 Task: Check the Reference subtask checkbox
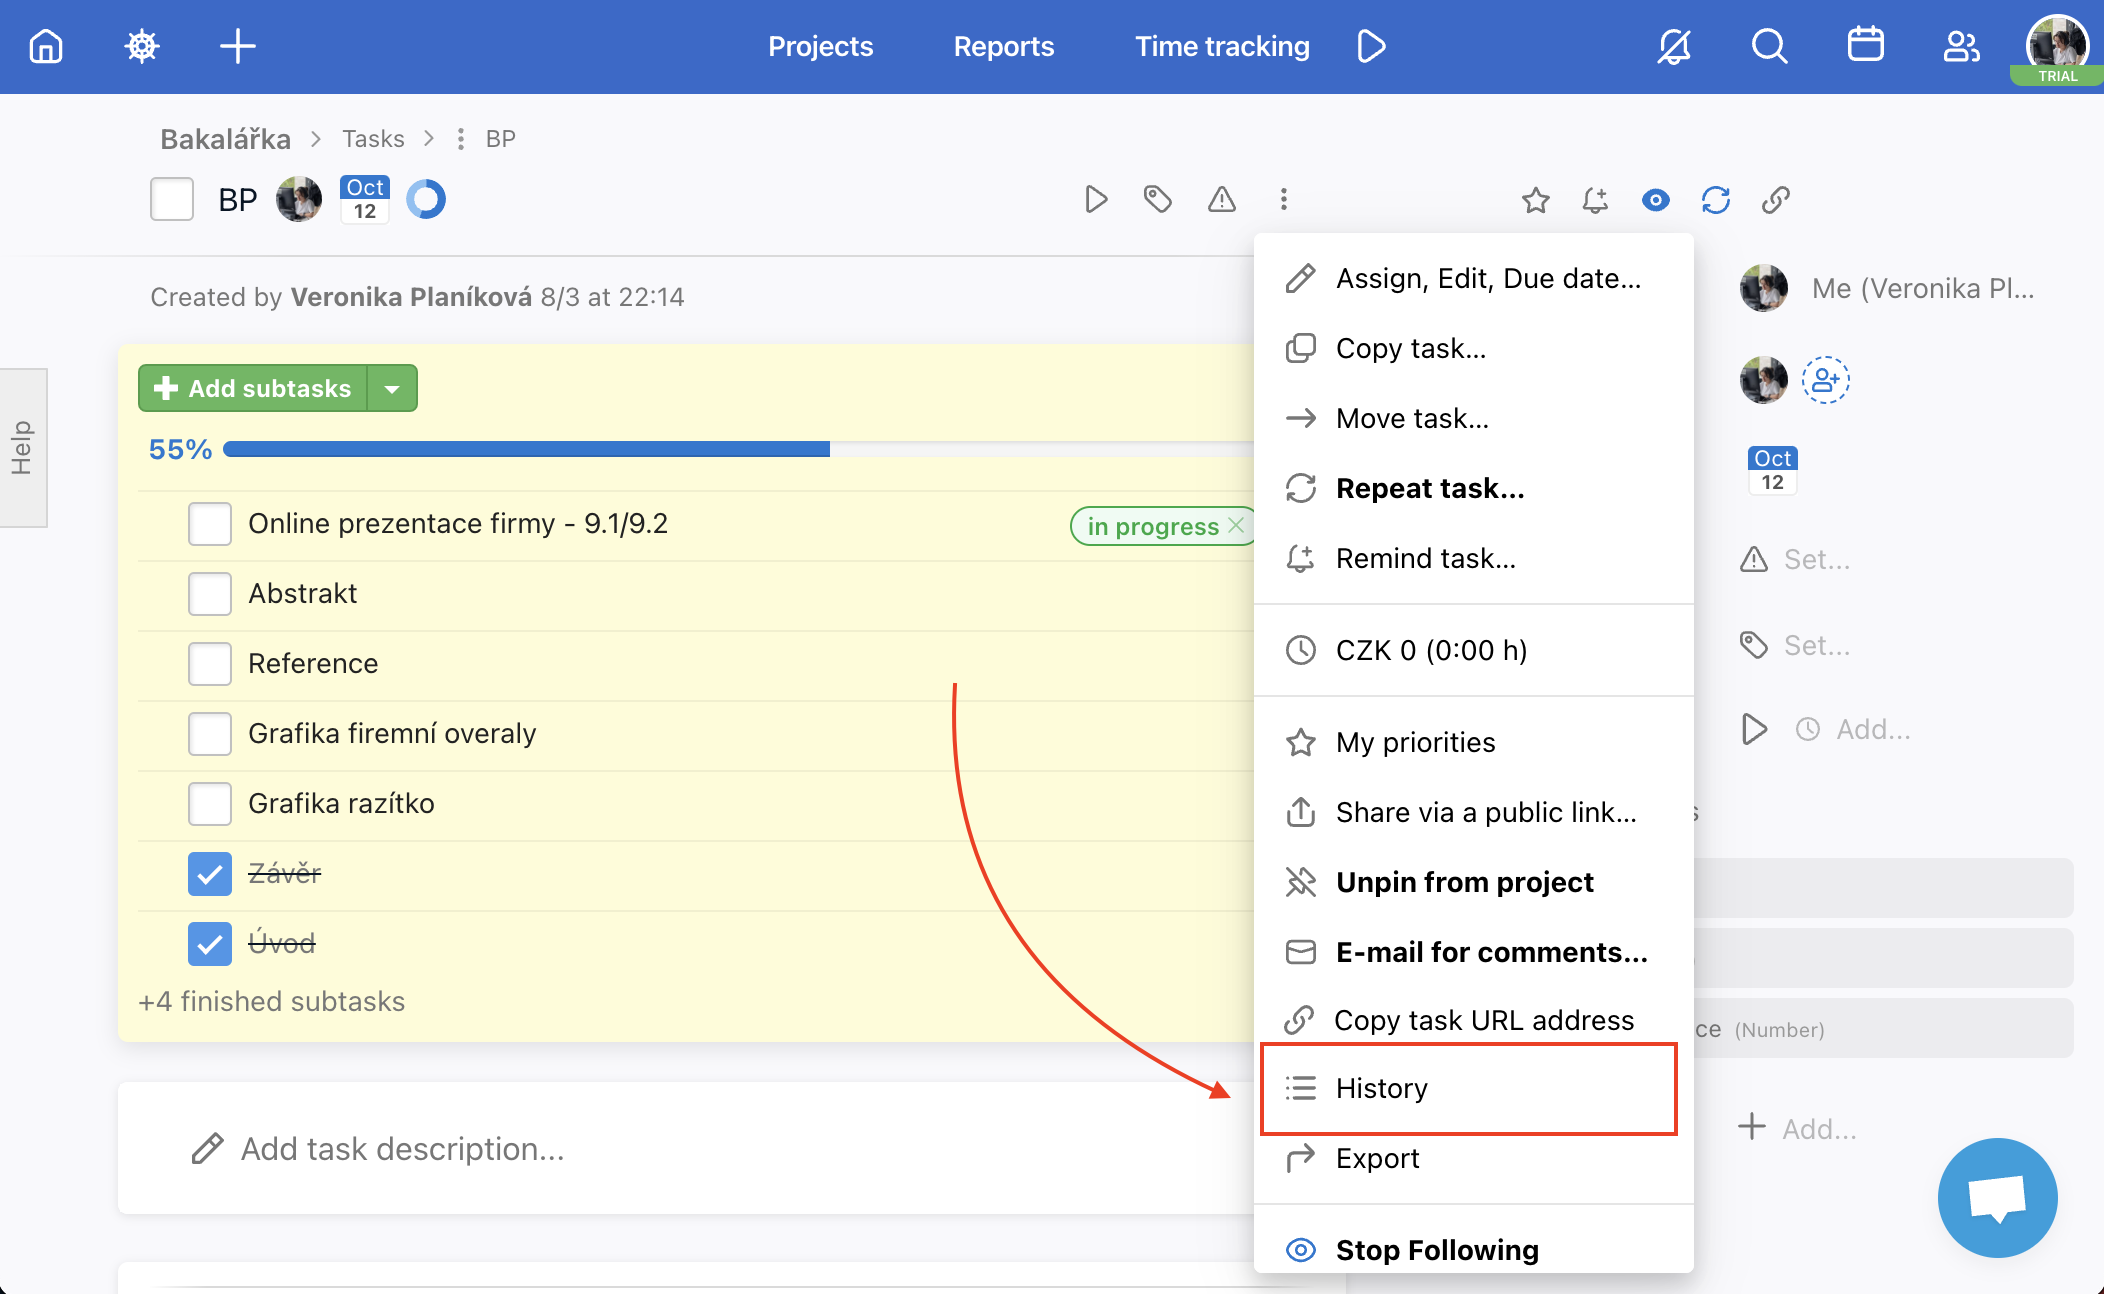click(210, 664)
